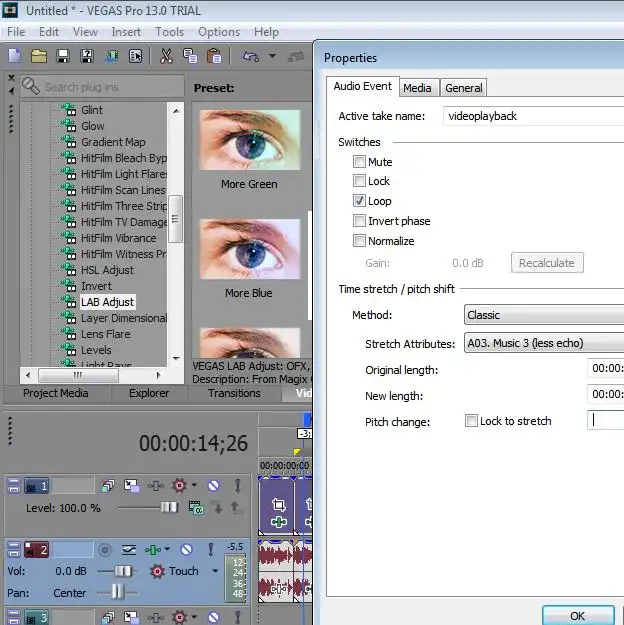Select the Glint effect in the list

pyautogui.click(x=92, y=110)
